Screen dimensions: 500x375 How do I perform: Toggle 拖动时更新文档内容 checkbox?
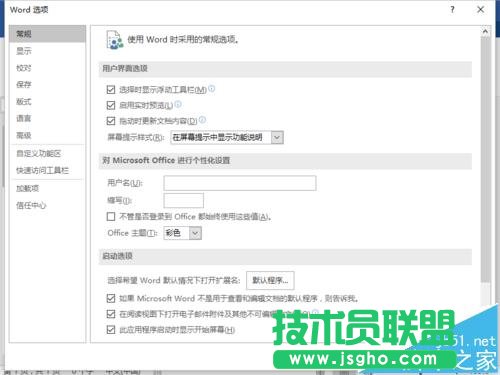point(111,121)
